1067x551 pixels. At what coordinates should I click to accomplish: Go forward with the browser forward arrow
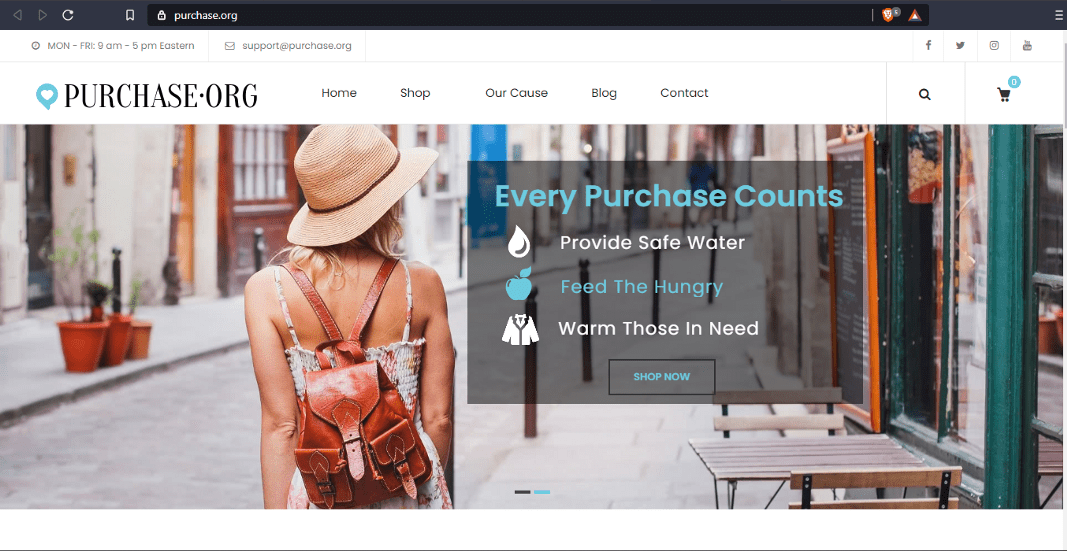pos(42,15)
